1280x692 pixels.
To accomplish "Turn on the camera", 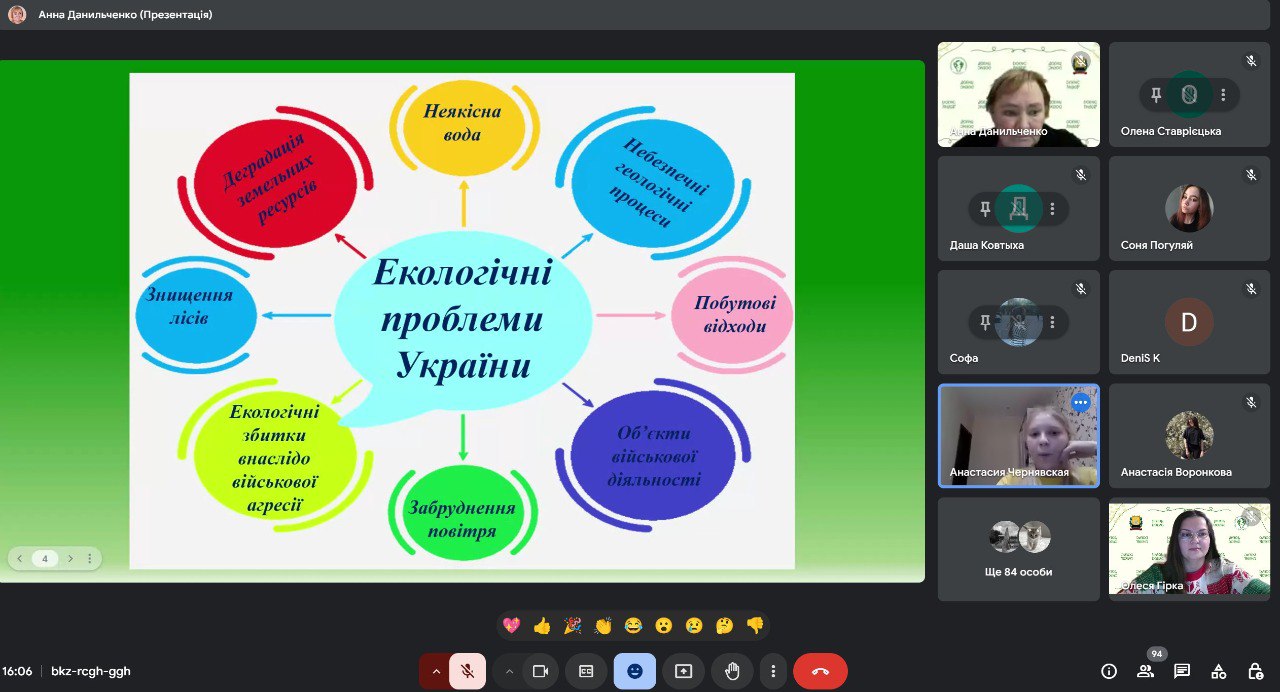I will point(541,671).
